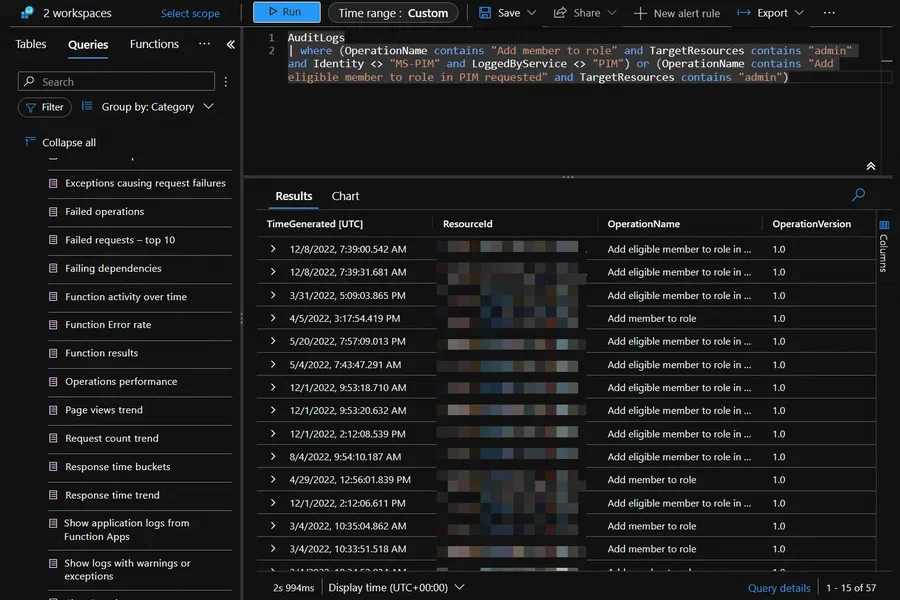Viewport: 900px width, 600px height.
Task: Switch to the Functions tab
Action: tap(154, 44)
